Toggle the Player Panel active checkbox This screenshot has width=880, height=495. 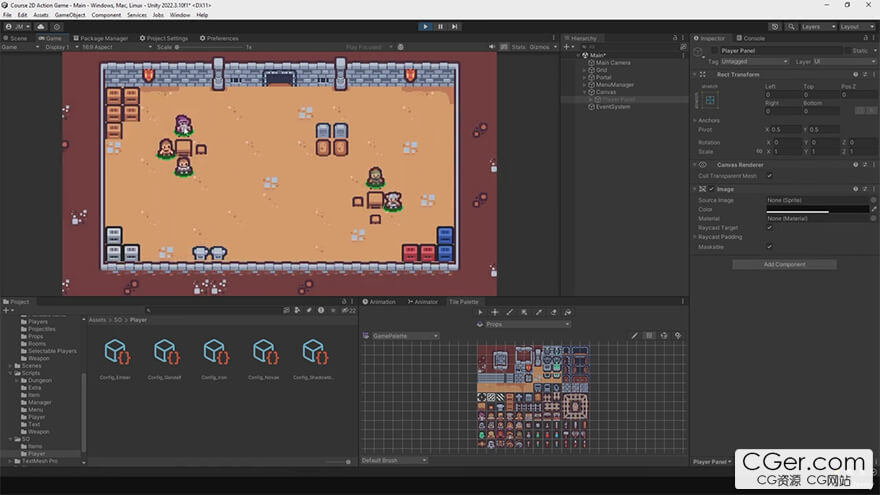point(714,51)
